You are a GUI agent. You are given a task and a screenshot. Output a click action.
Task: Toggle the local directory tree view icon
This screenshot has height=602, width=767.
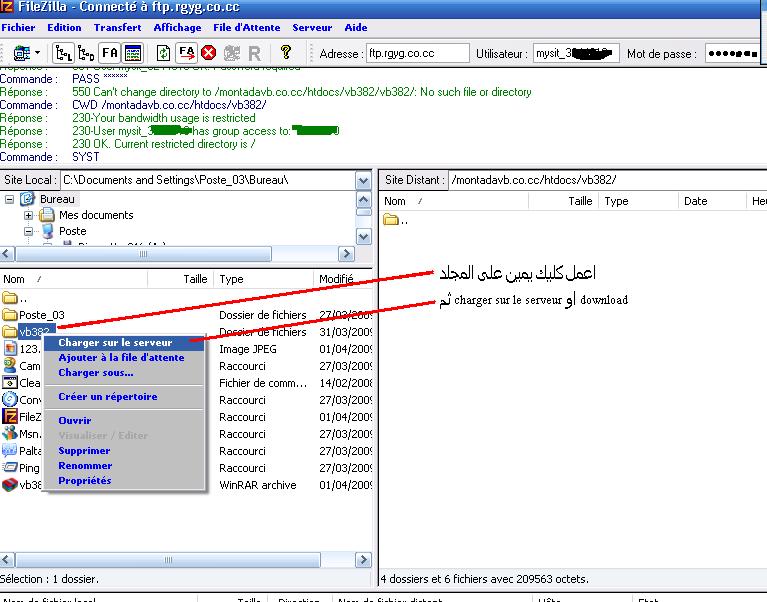[63, 53]
